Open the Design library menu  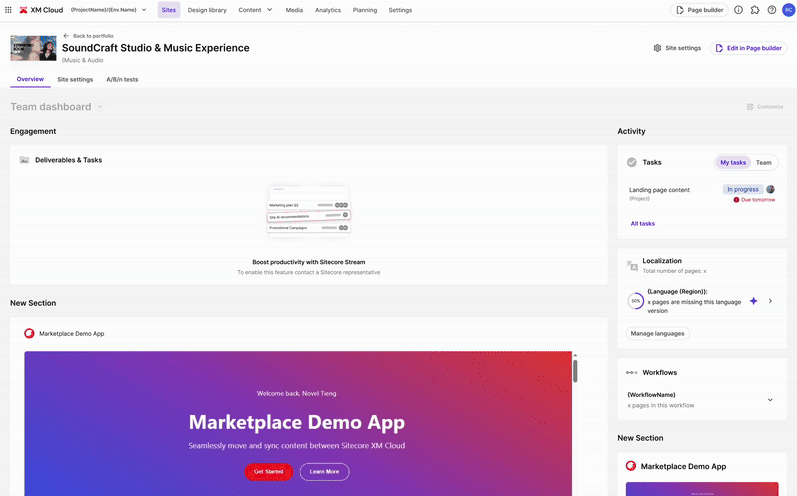click(x=207, y=10)
